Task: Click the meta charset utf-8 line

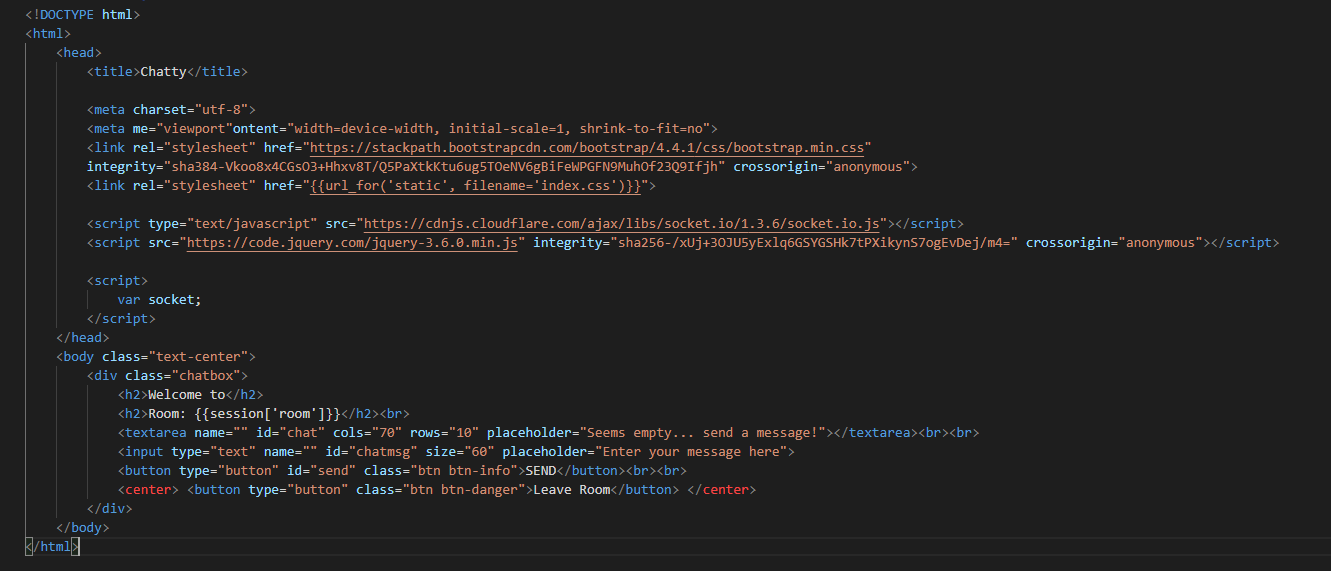Action: pyautogui.click(x=171, y=109)
